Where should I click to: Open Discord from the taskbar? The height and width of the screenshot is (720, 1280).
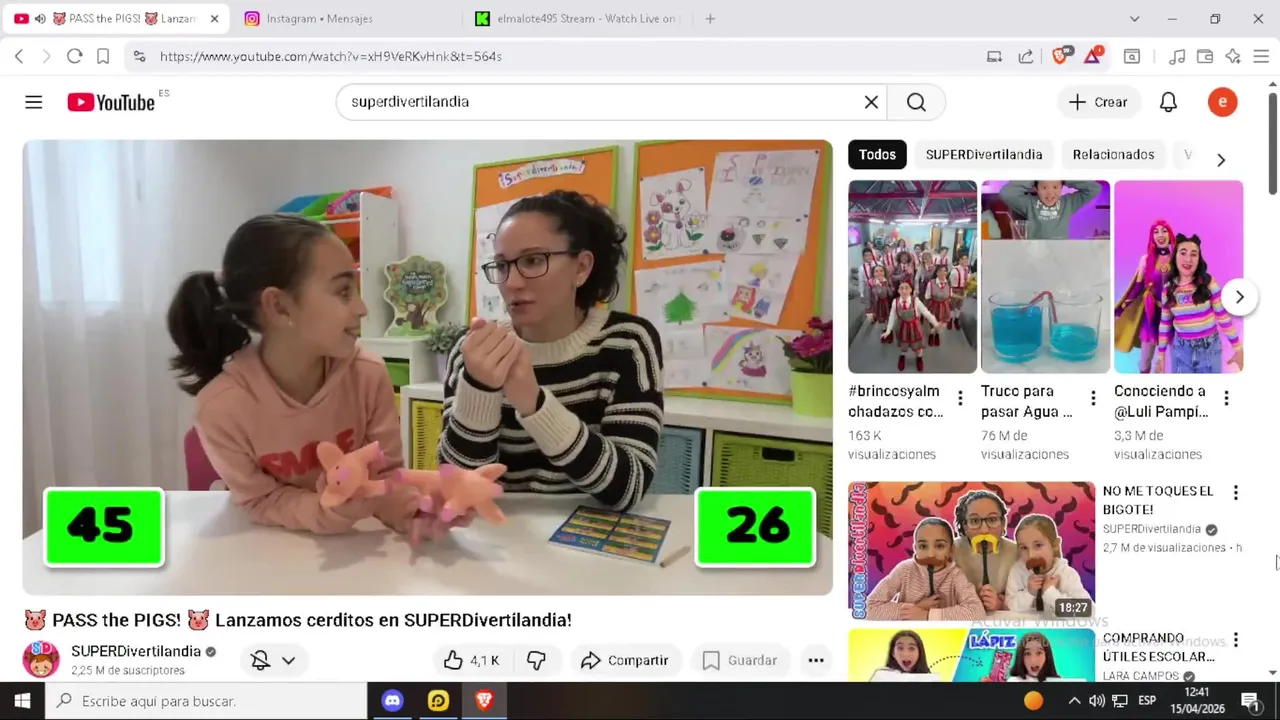tap(392, 701)
